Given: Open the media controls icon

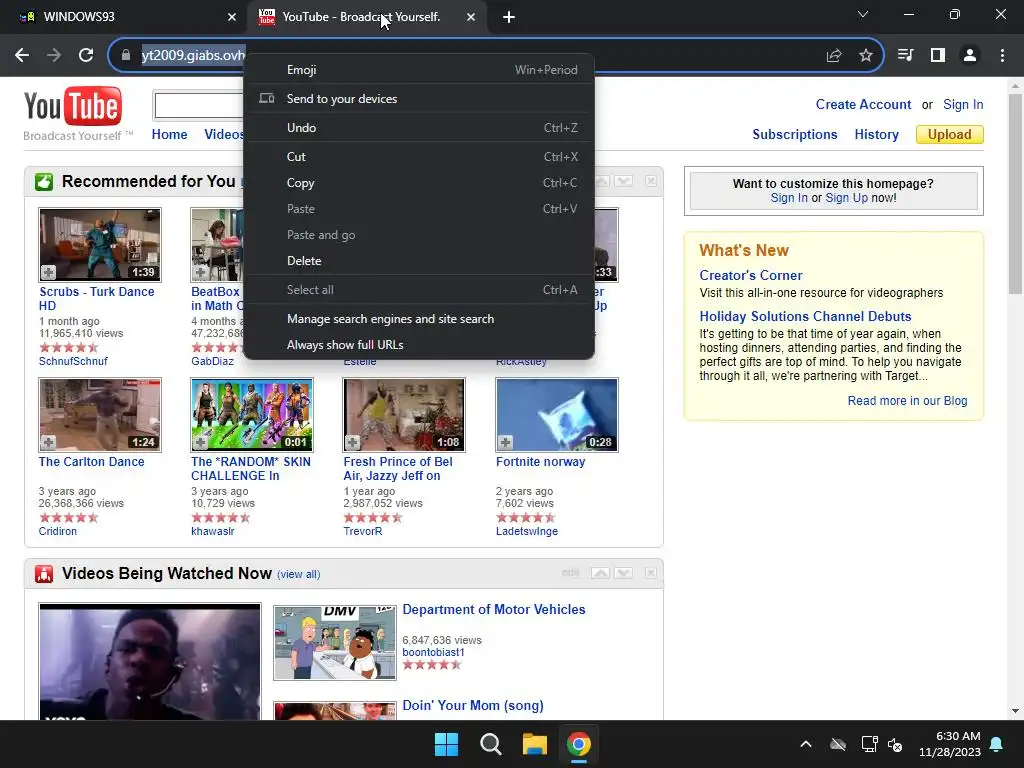Looking at the screenshot, I should 905,56.
